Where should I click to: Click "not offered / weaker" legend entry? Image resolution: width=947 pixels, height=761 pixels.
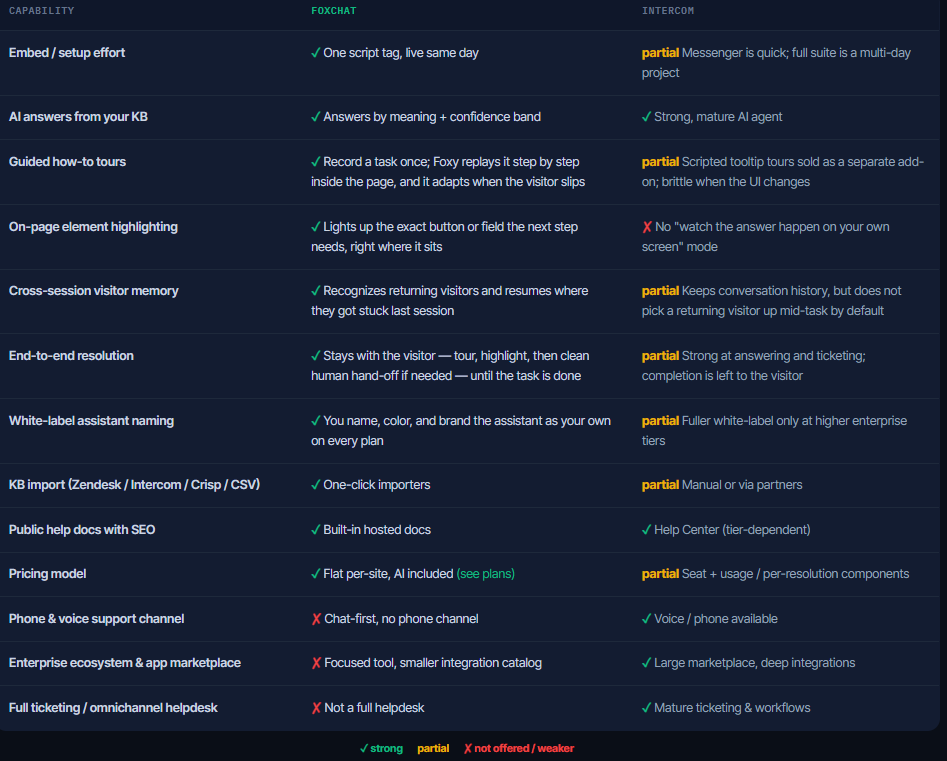519,748
